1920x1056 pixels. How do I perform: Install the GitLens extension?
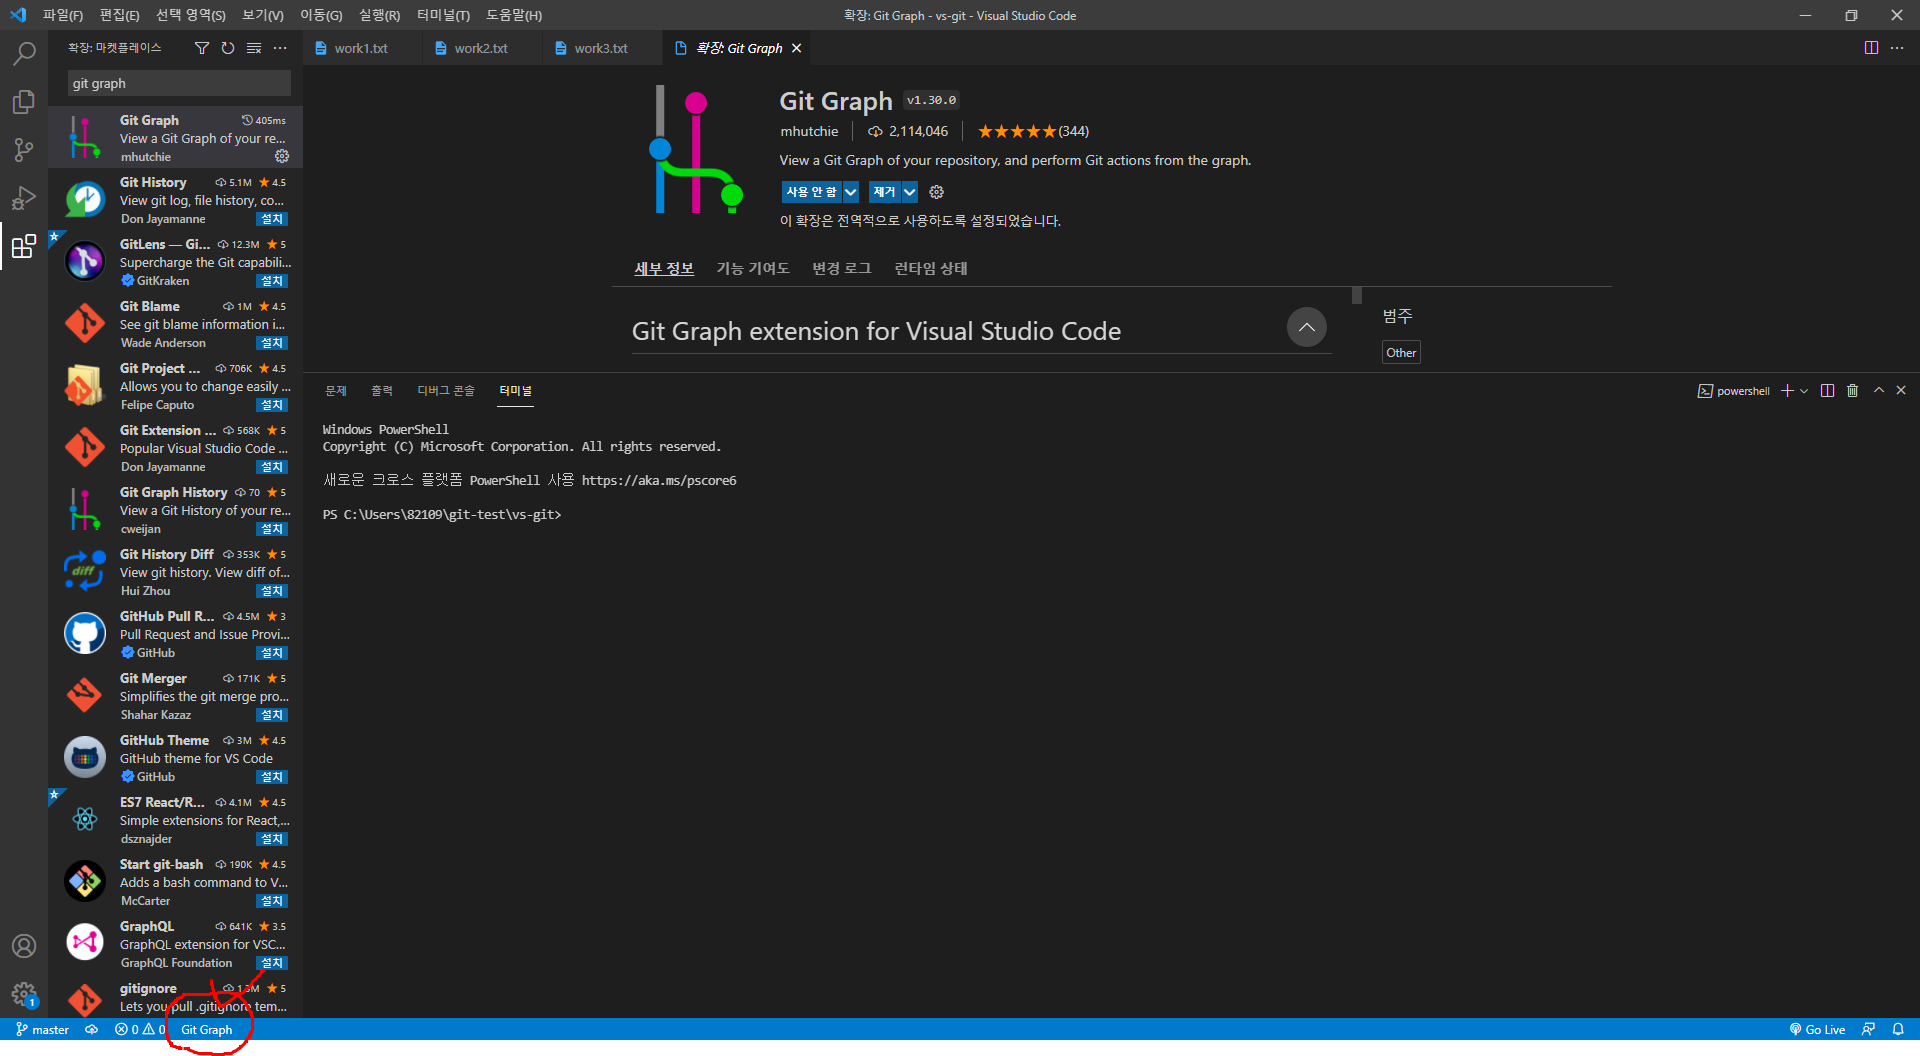tap(272, 281)
